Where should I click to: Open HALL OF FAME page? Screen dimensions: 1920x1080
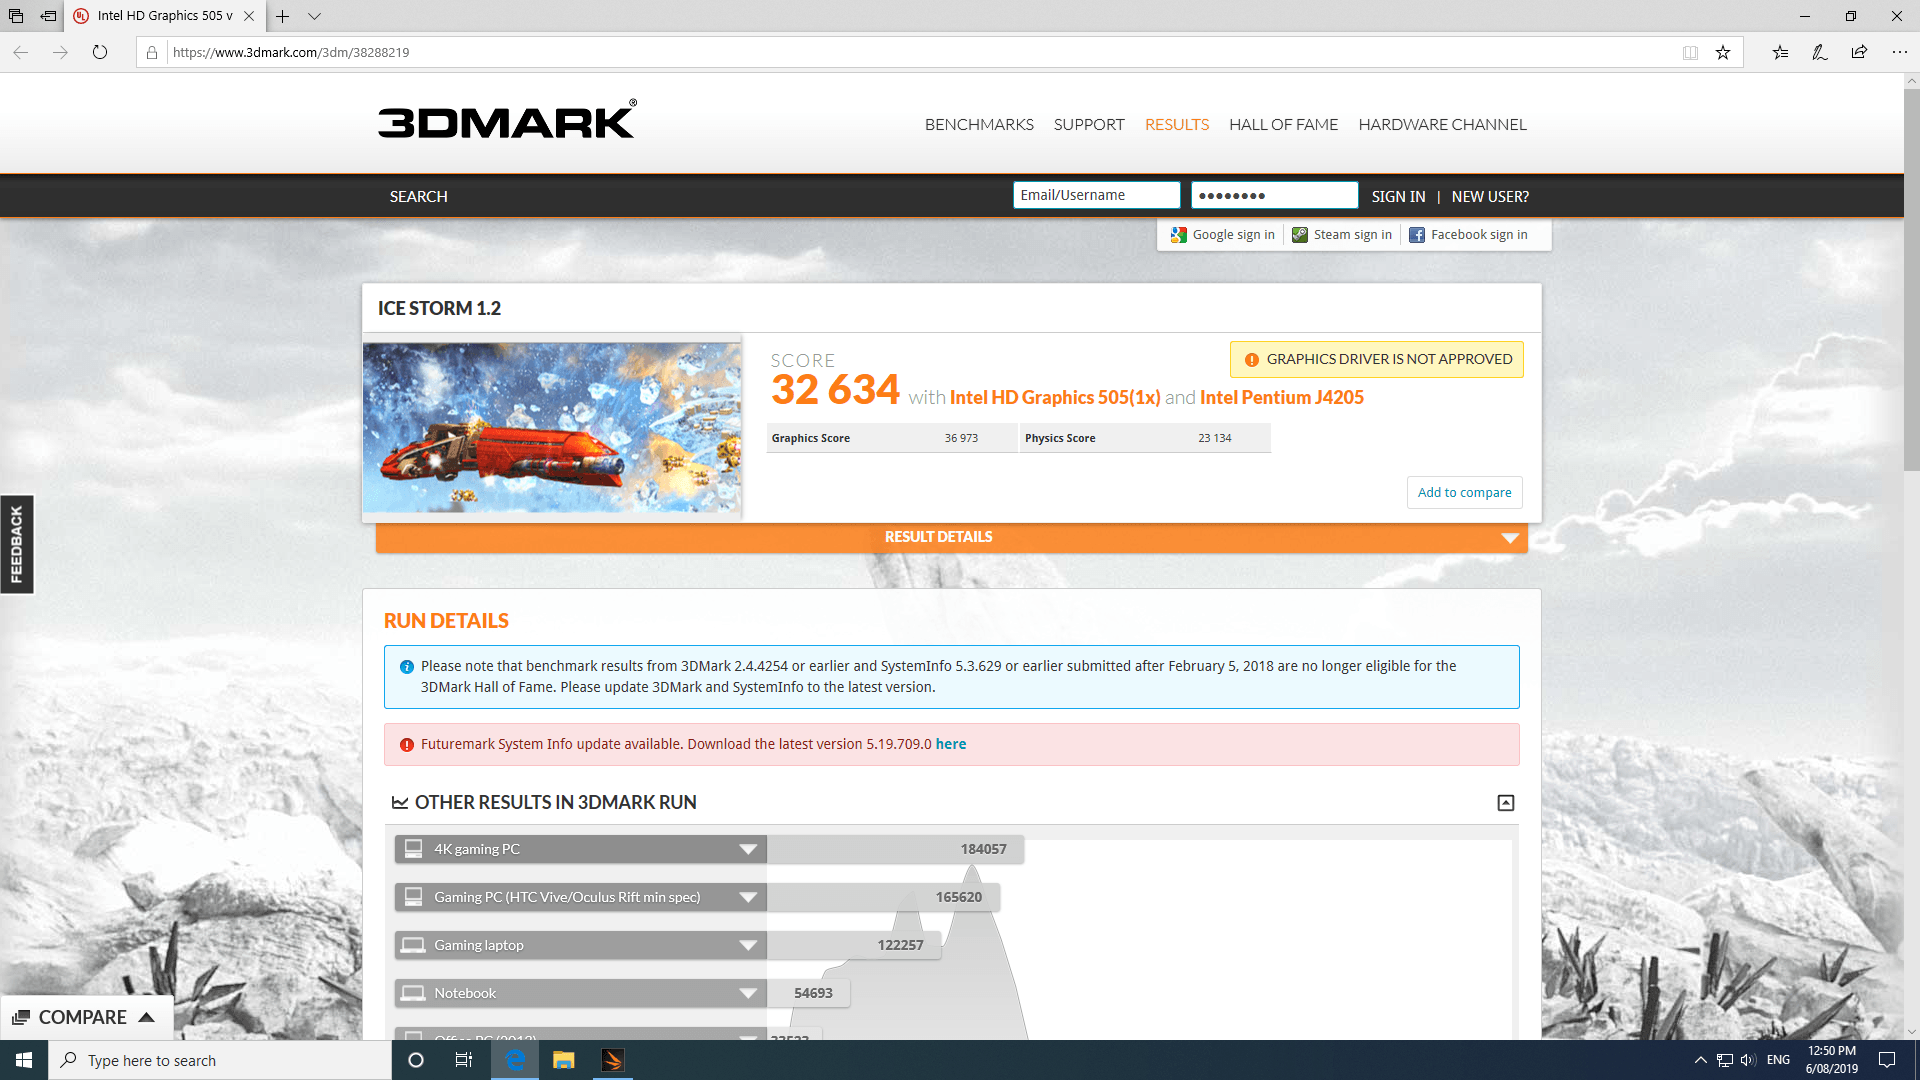1283,125
